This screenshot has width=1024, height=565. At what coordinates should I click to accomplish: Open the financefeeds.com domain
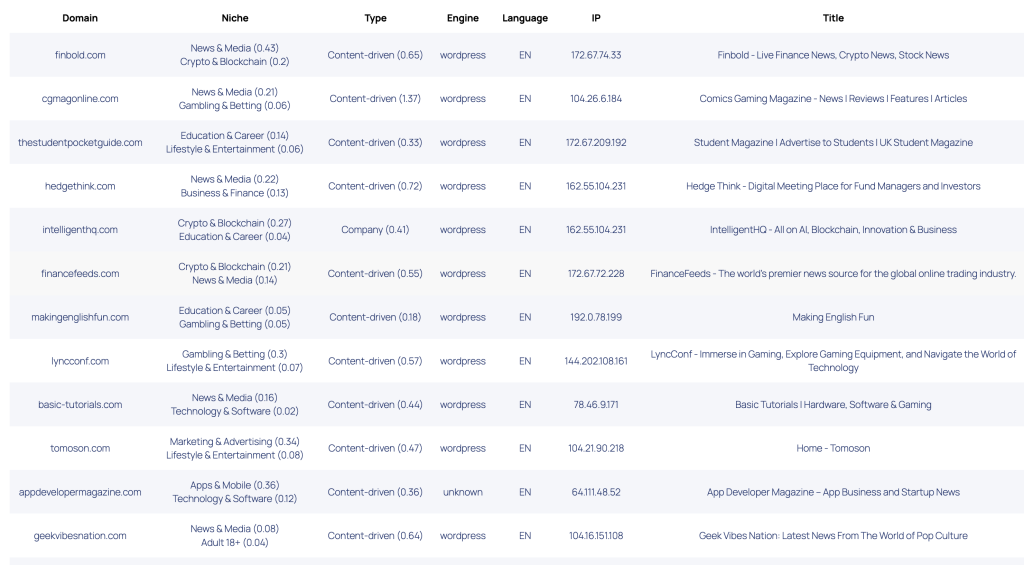[80, 274]
